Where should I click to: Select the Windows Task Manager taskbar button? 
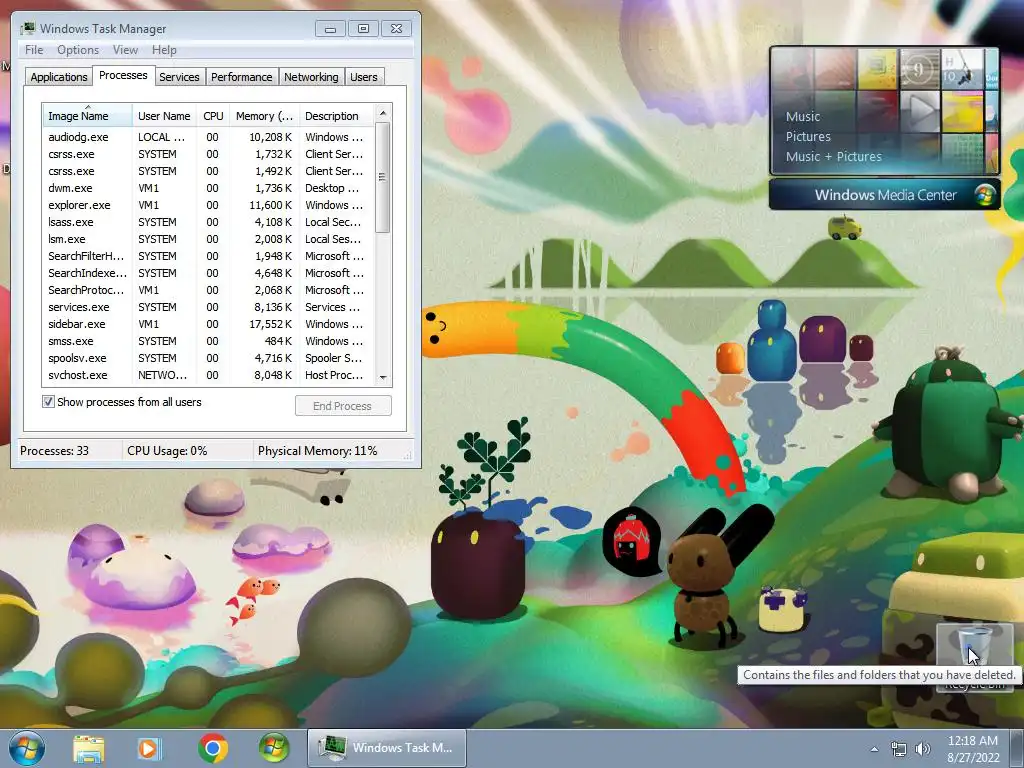tap(387, 748)
